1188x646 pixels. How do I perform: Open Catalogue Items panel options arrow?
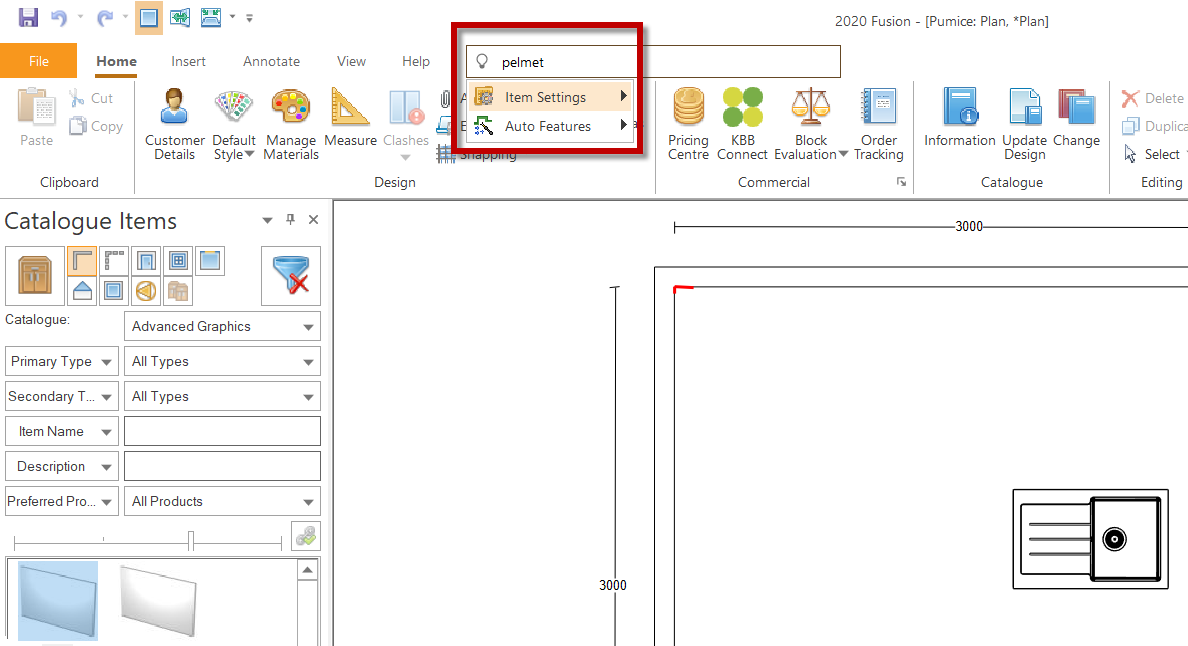click(267, 220)
